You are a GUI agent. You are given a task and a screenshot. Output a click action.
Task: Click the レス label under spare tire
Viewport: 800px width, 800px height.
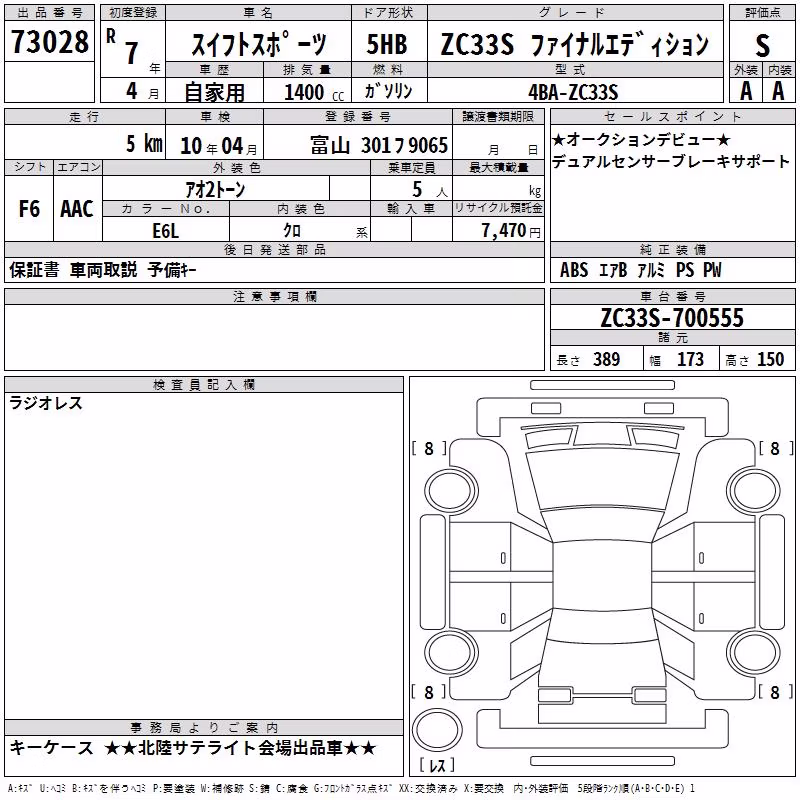[x=437, y=765]
